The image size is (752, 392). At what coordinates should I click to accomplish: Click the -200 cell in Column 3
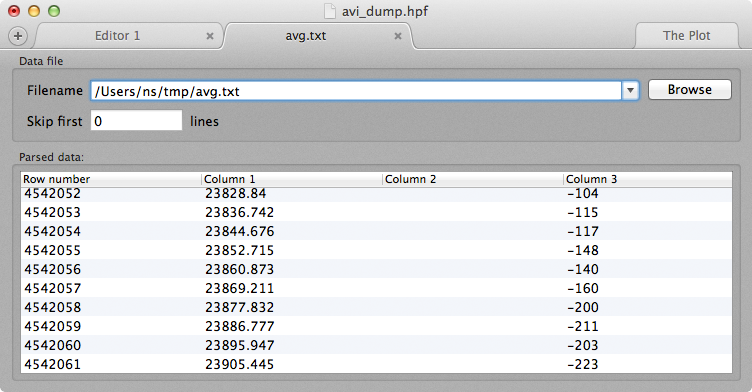(583, 307)
